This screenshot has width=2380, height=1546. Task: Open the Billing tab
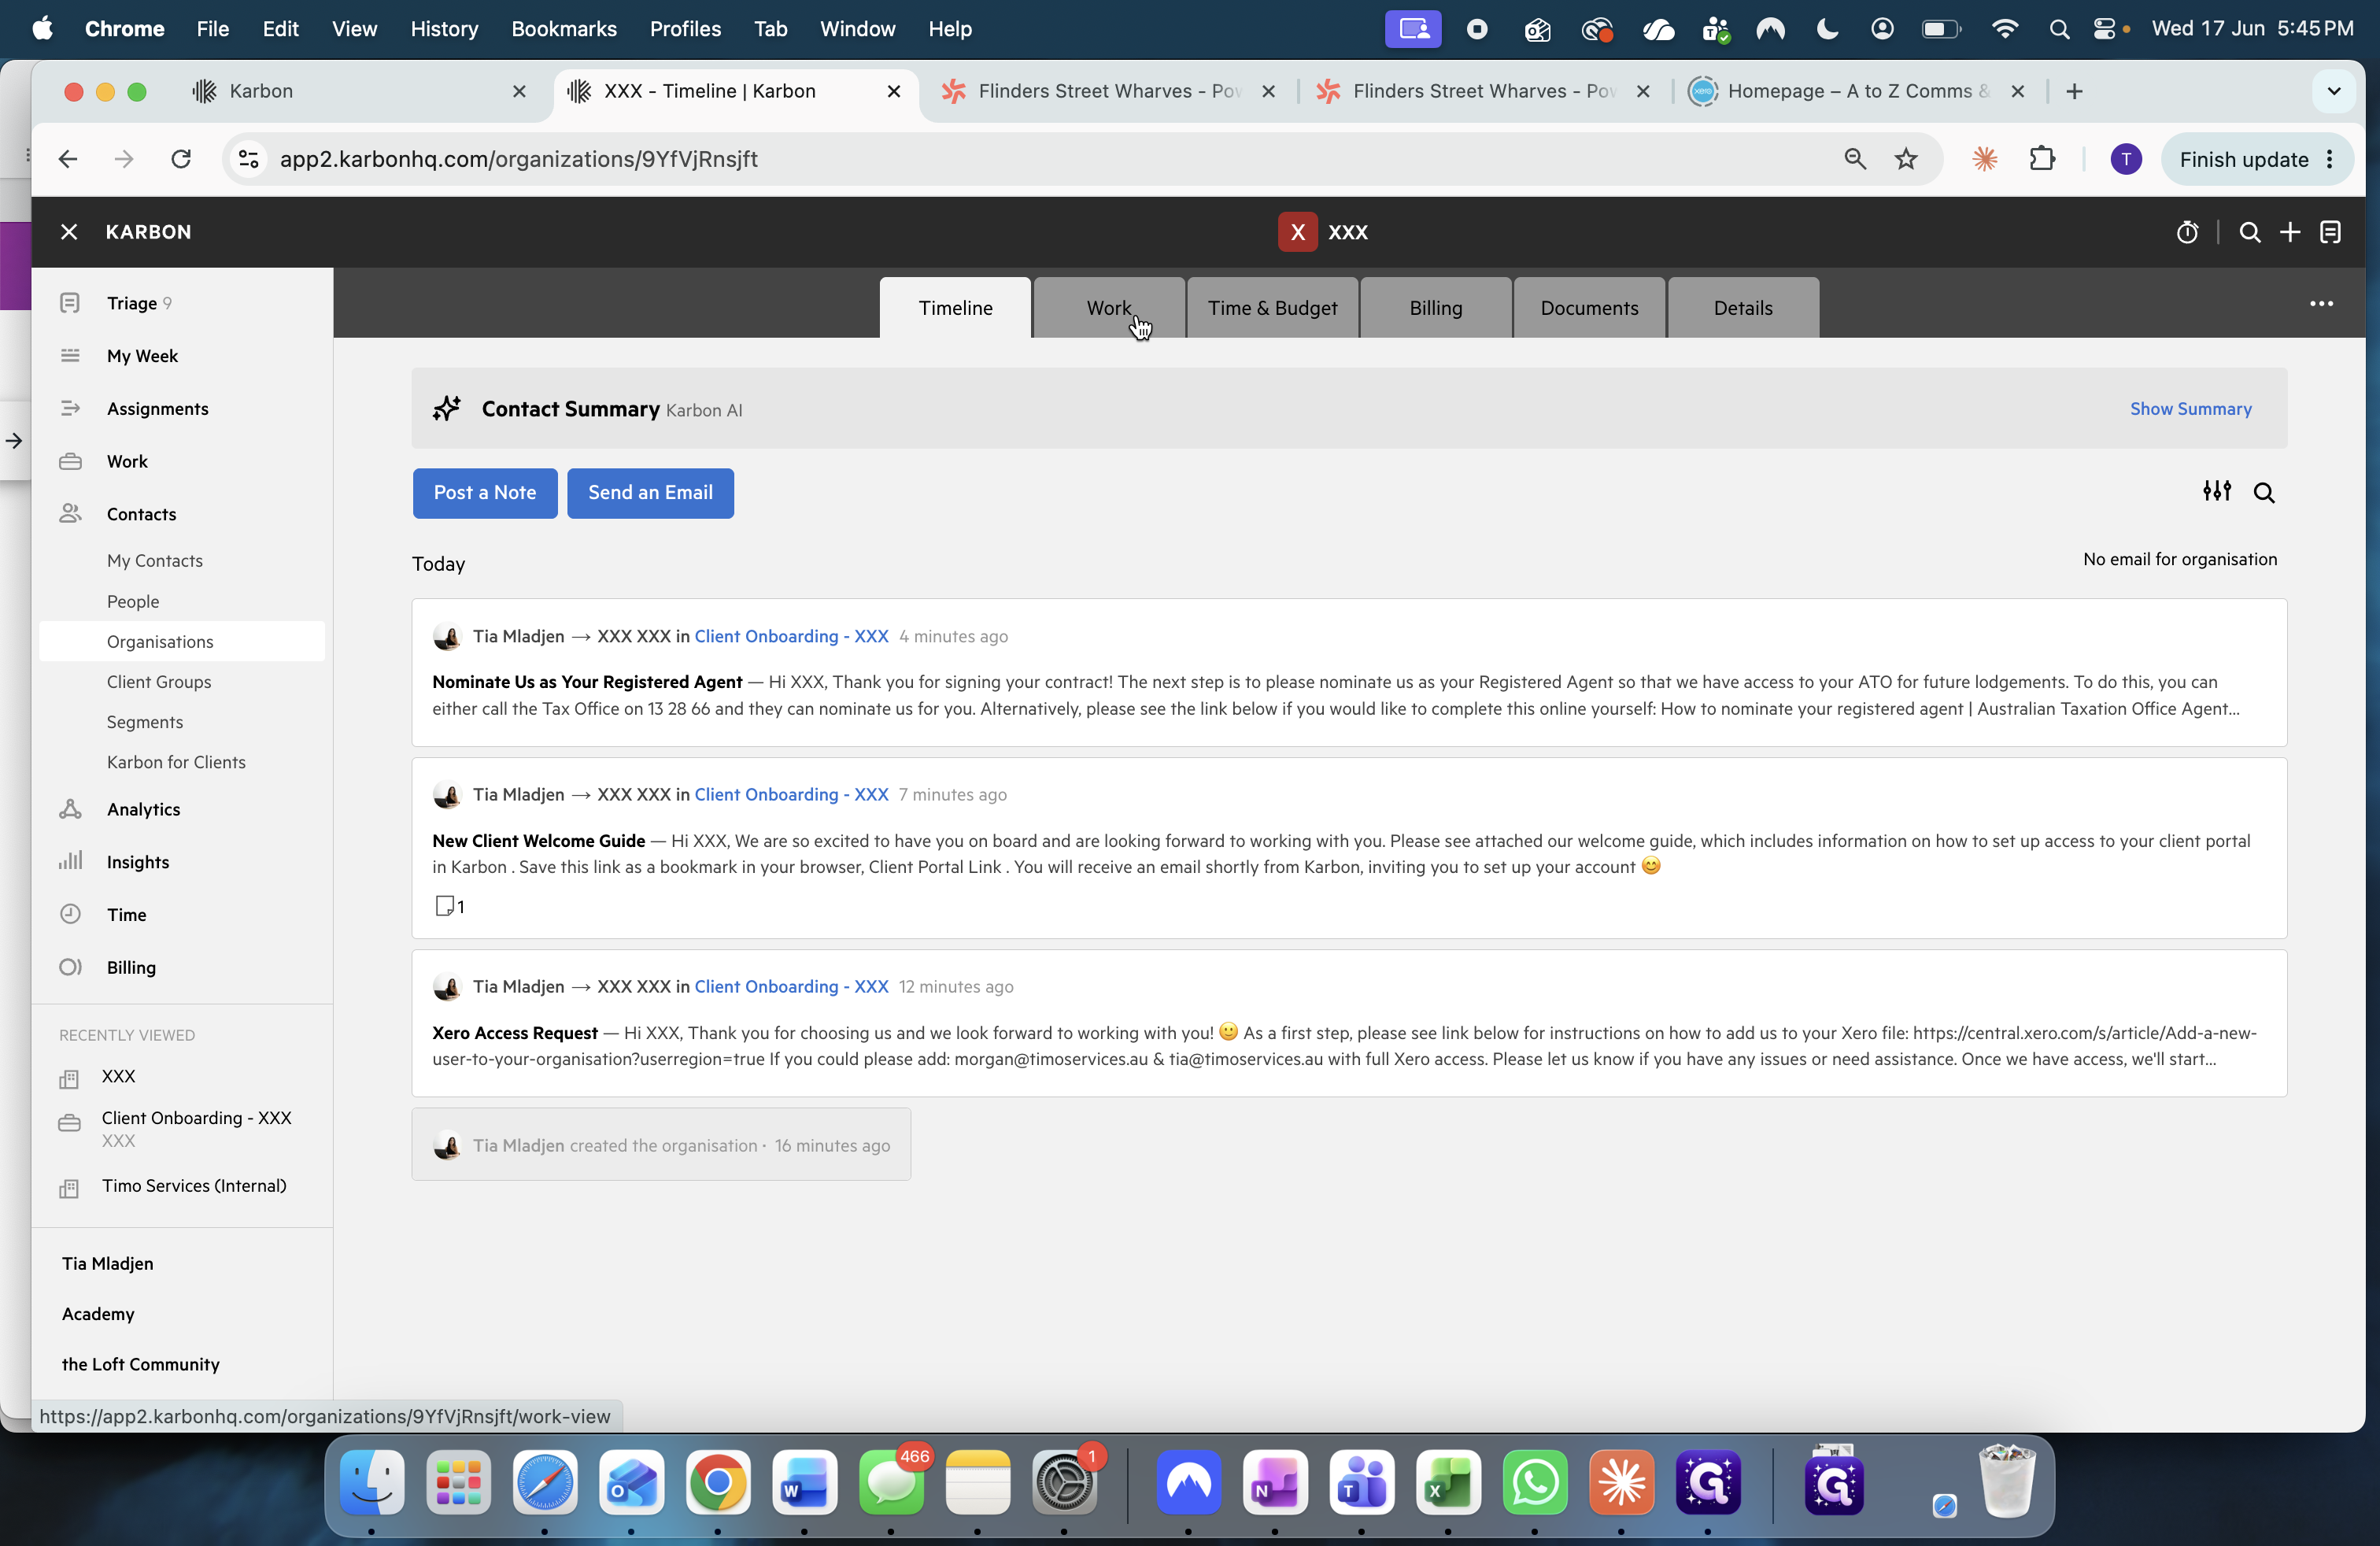click(x=1436, y=308)
